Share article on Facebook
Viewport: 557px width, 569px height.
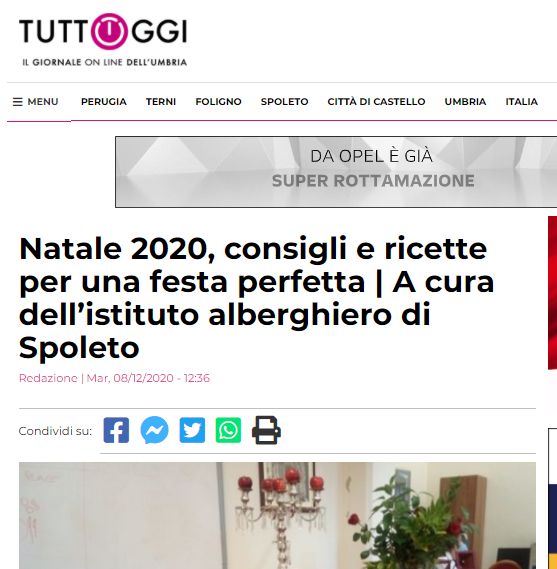[x=116, y=430]
